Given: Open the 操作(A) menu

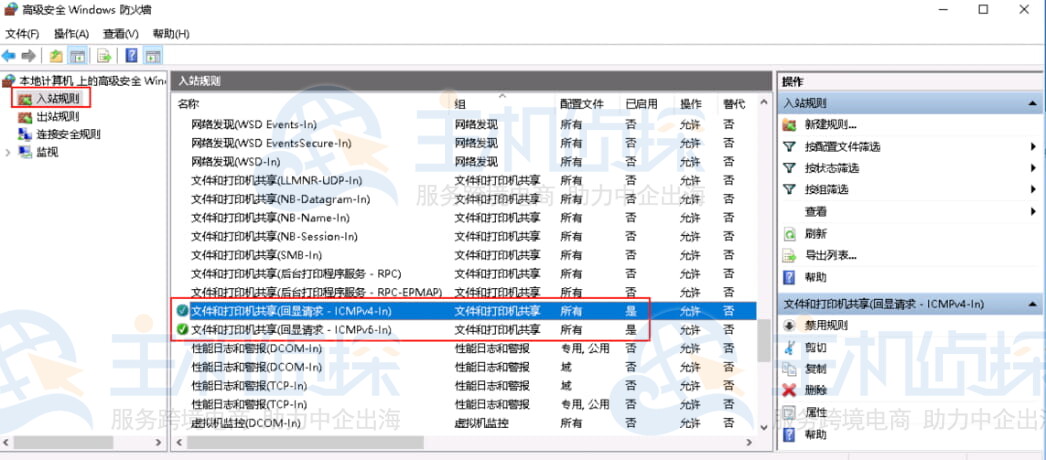Looking at the screenshot, I should pos(71,33).
